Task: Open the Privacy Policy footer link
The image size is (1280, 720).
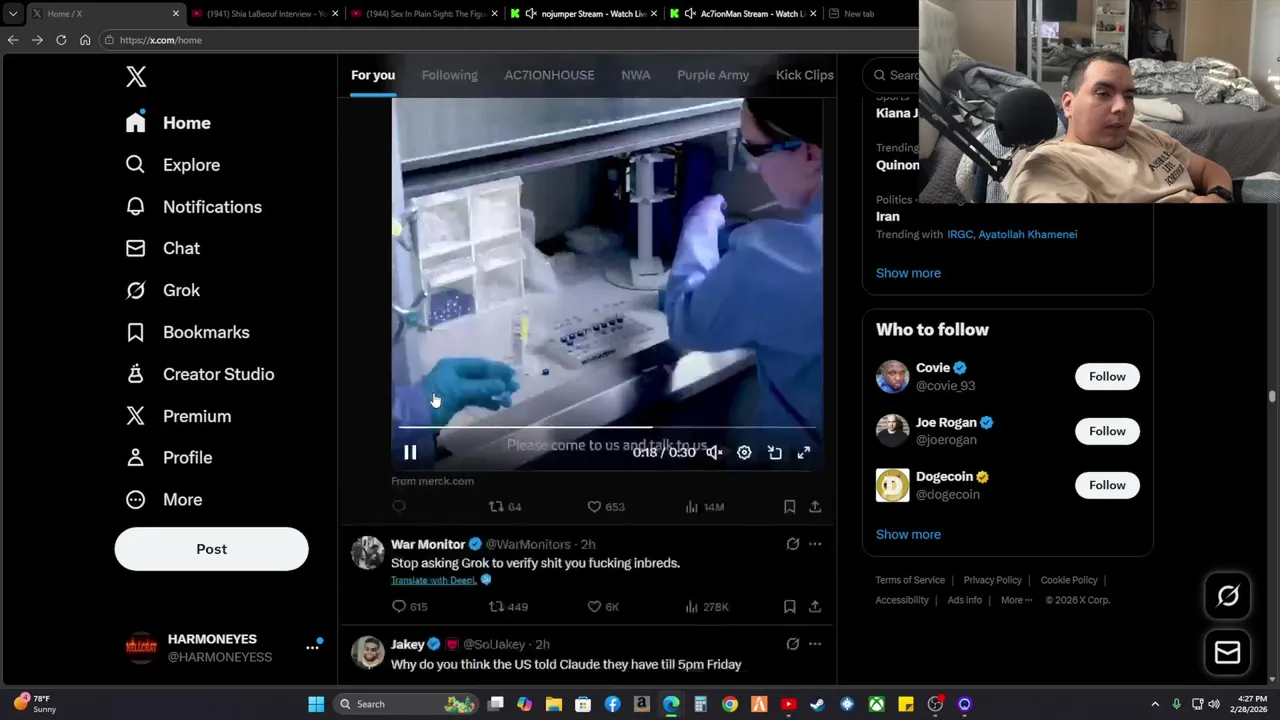Action: tap(992, 580)
